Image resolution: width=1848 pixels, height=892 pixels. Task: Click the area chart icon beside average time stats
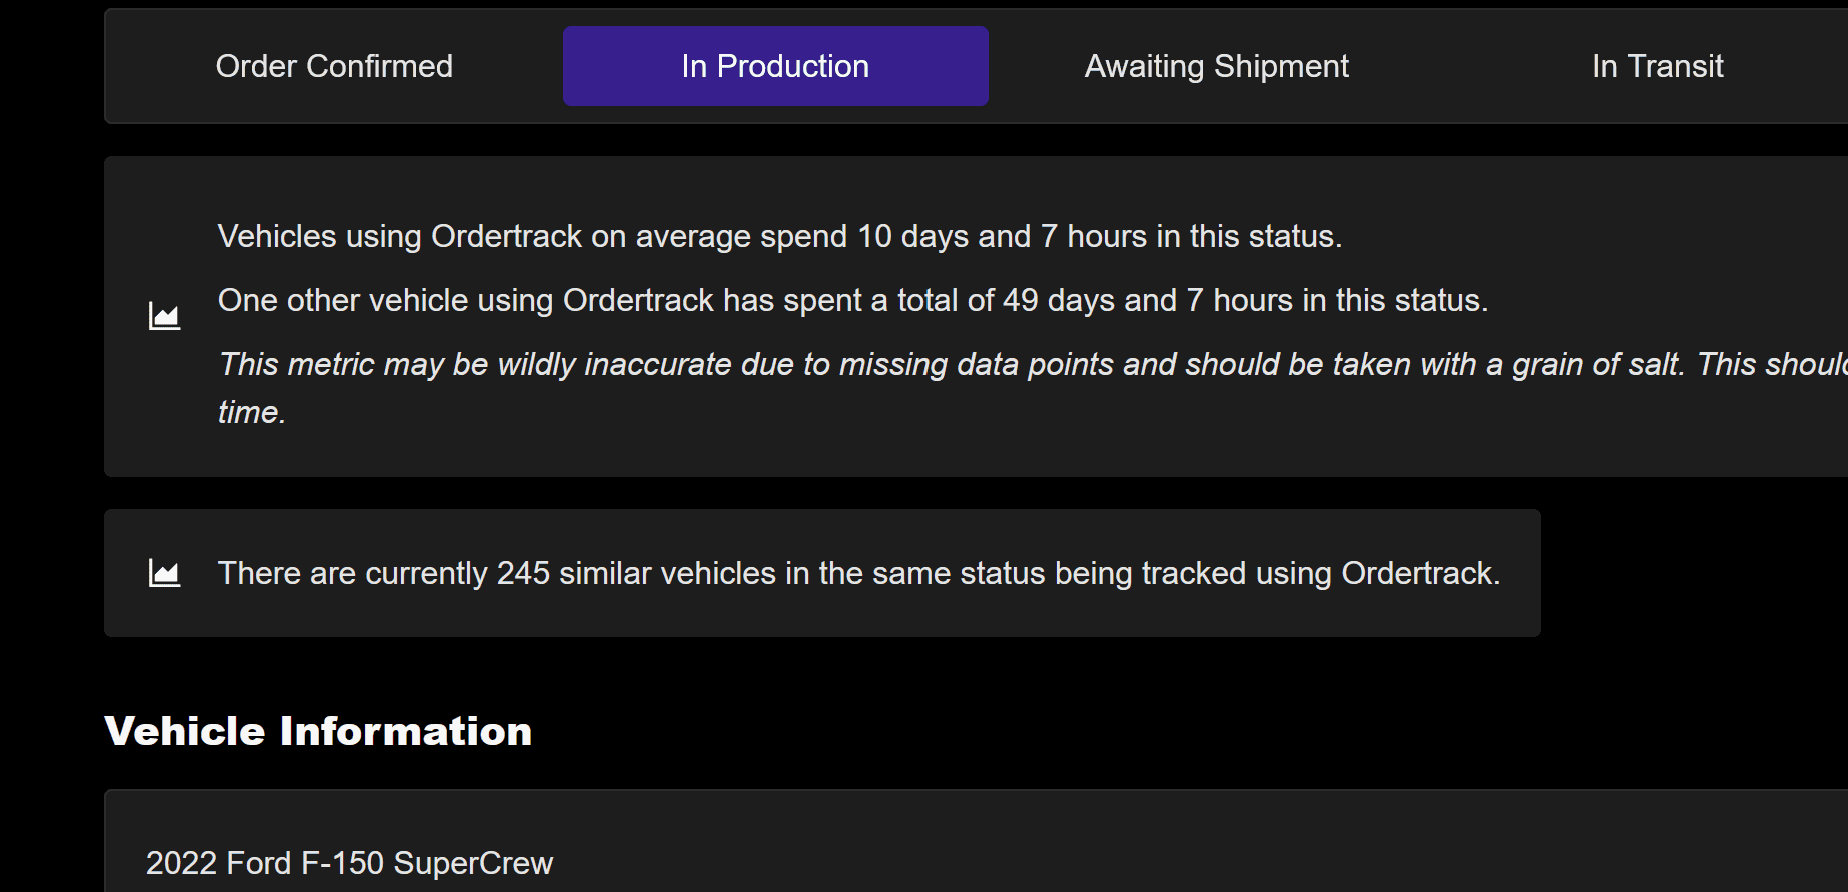click(164, 317)
